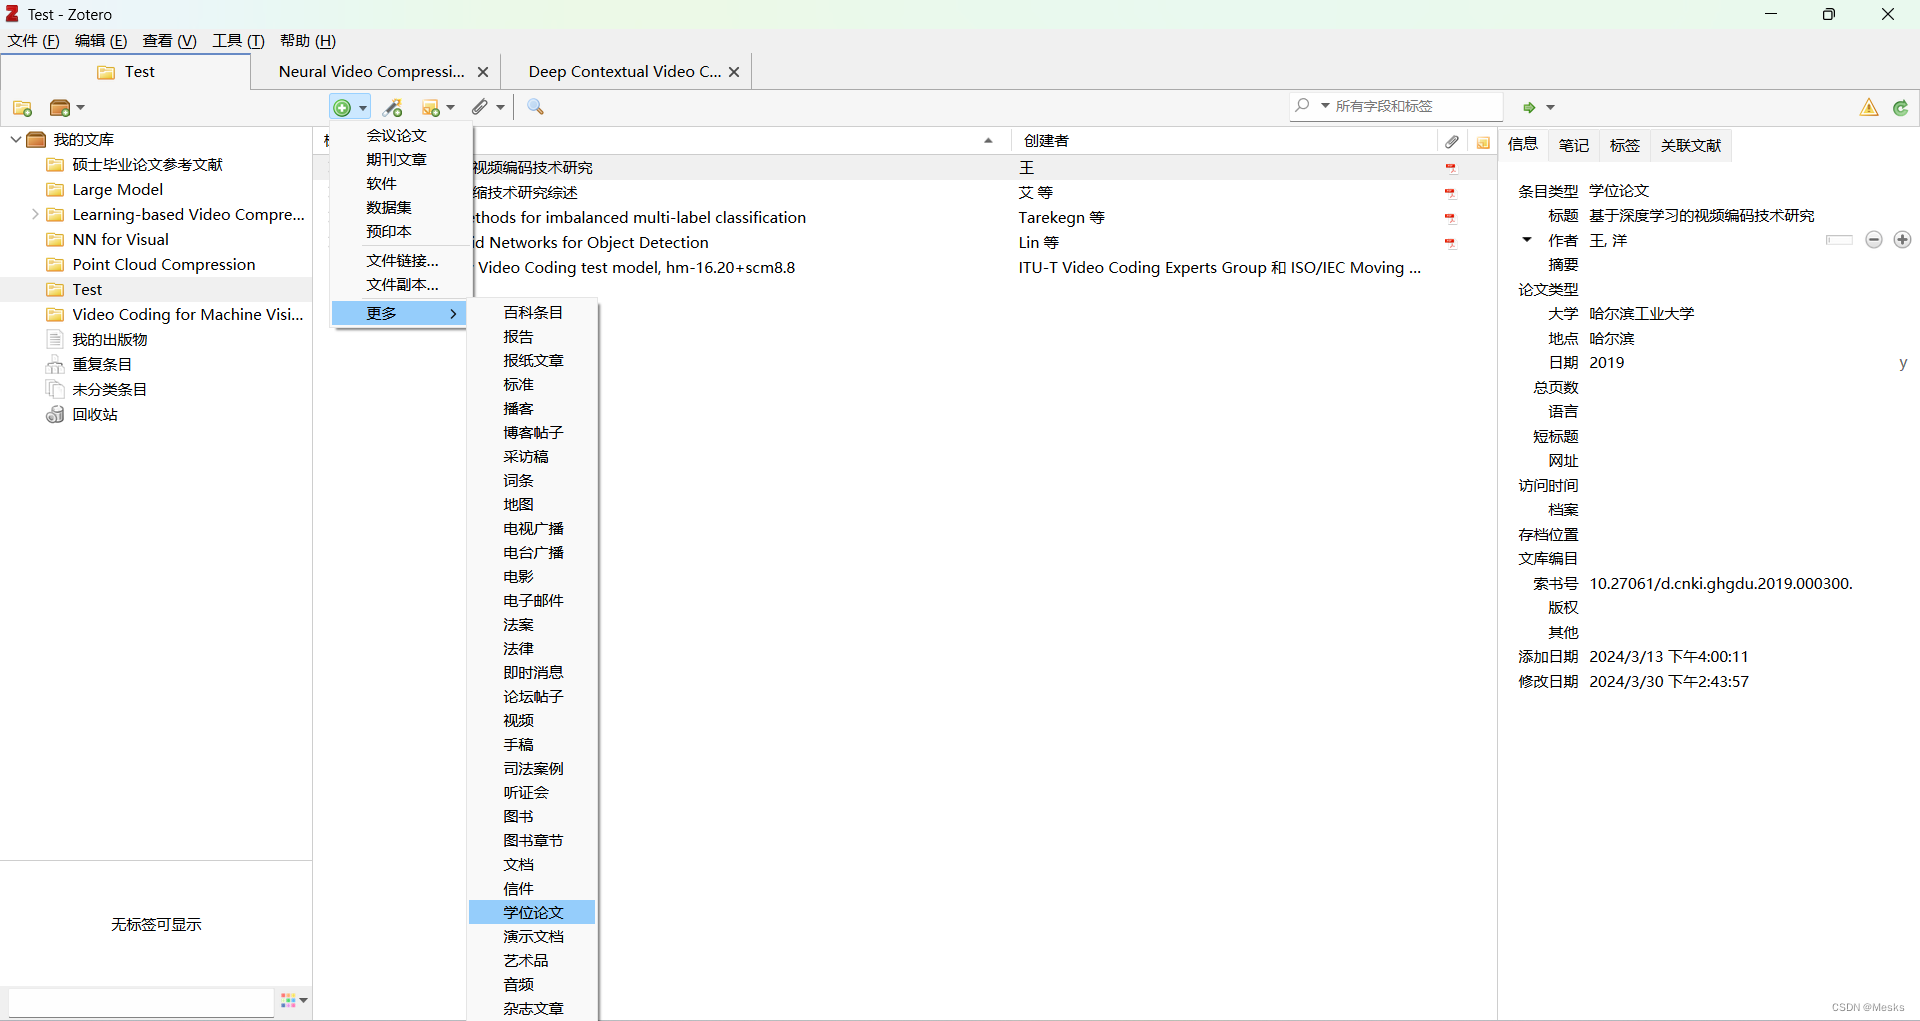Toggle the author name single-field switch
1920x1021 pixels.
pos(1839,240)
